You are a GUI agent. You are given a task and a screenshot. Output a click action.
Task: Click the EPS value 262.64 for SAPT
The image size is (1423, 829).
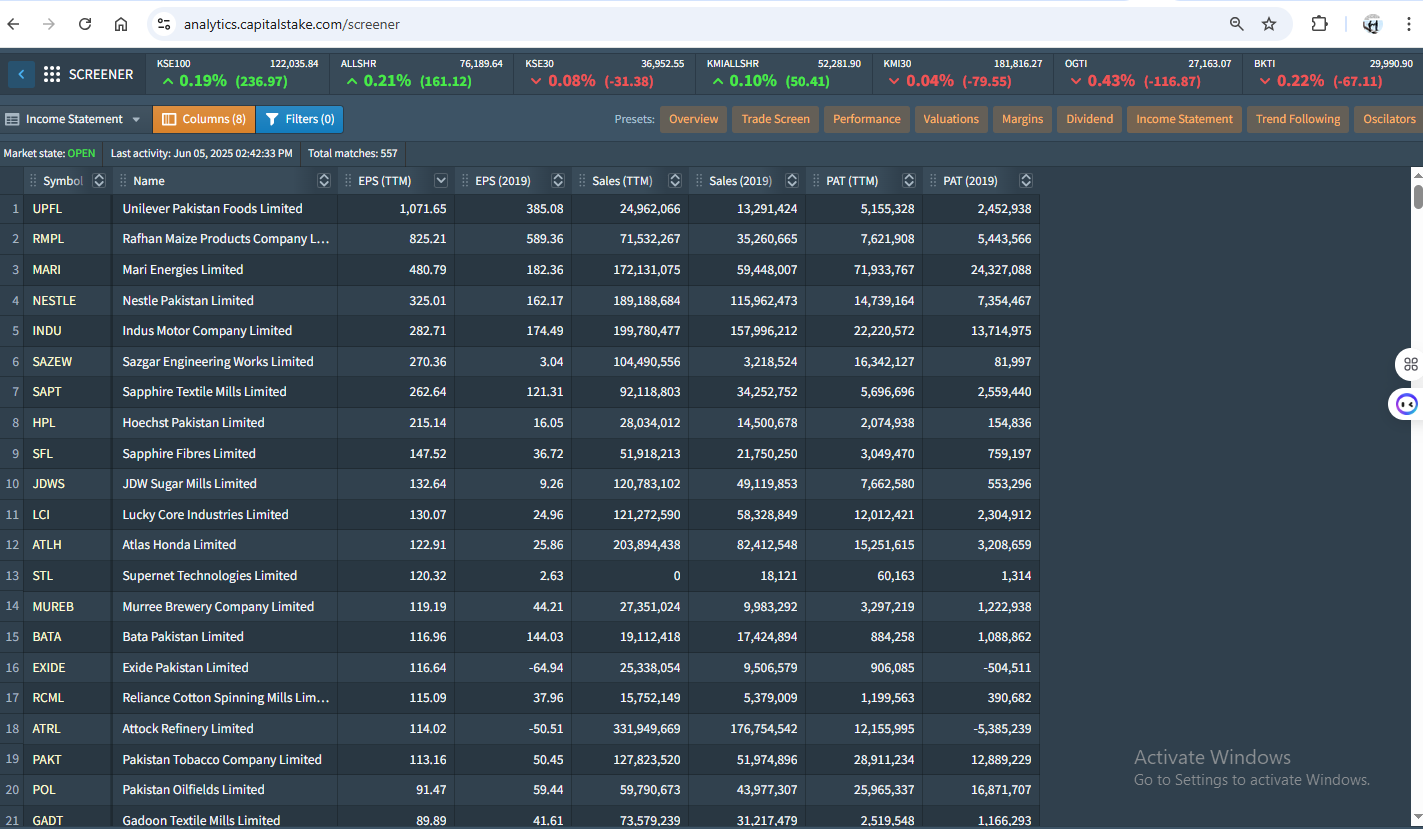428,392
